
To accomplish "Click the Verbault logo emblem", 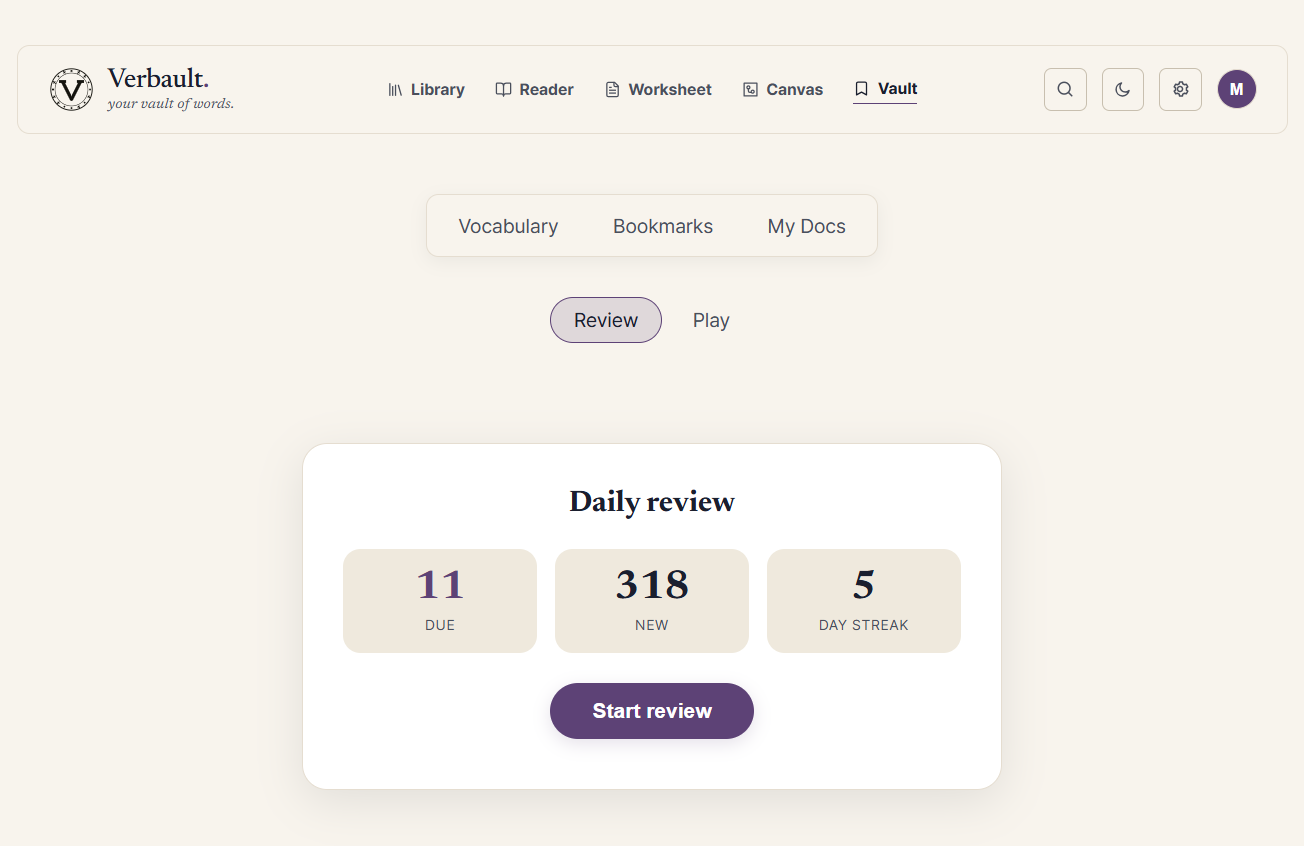I will (71, 89).
